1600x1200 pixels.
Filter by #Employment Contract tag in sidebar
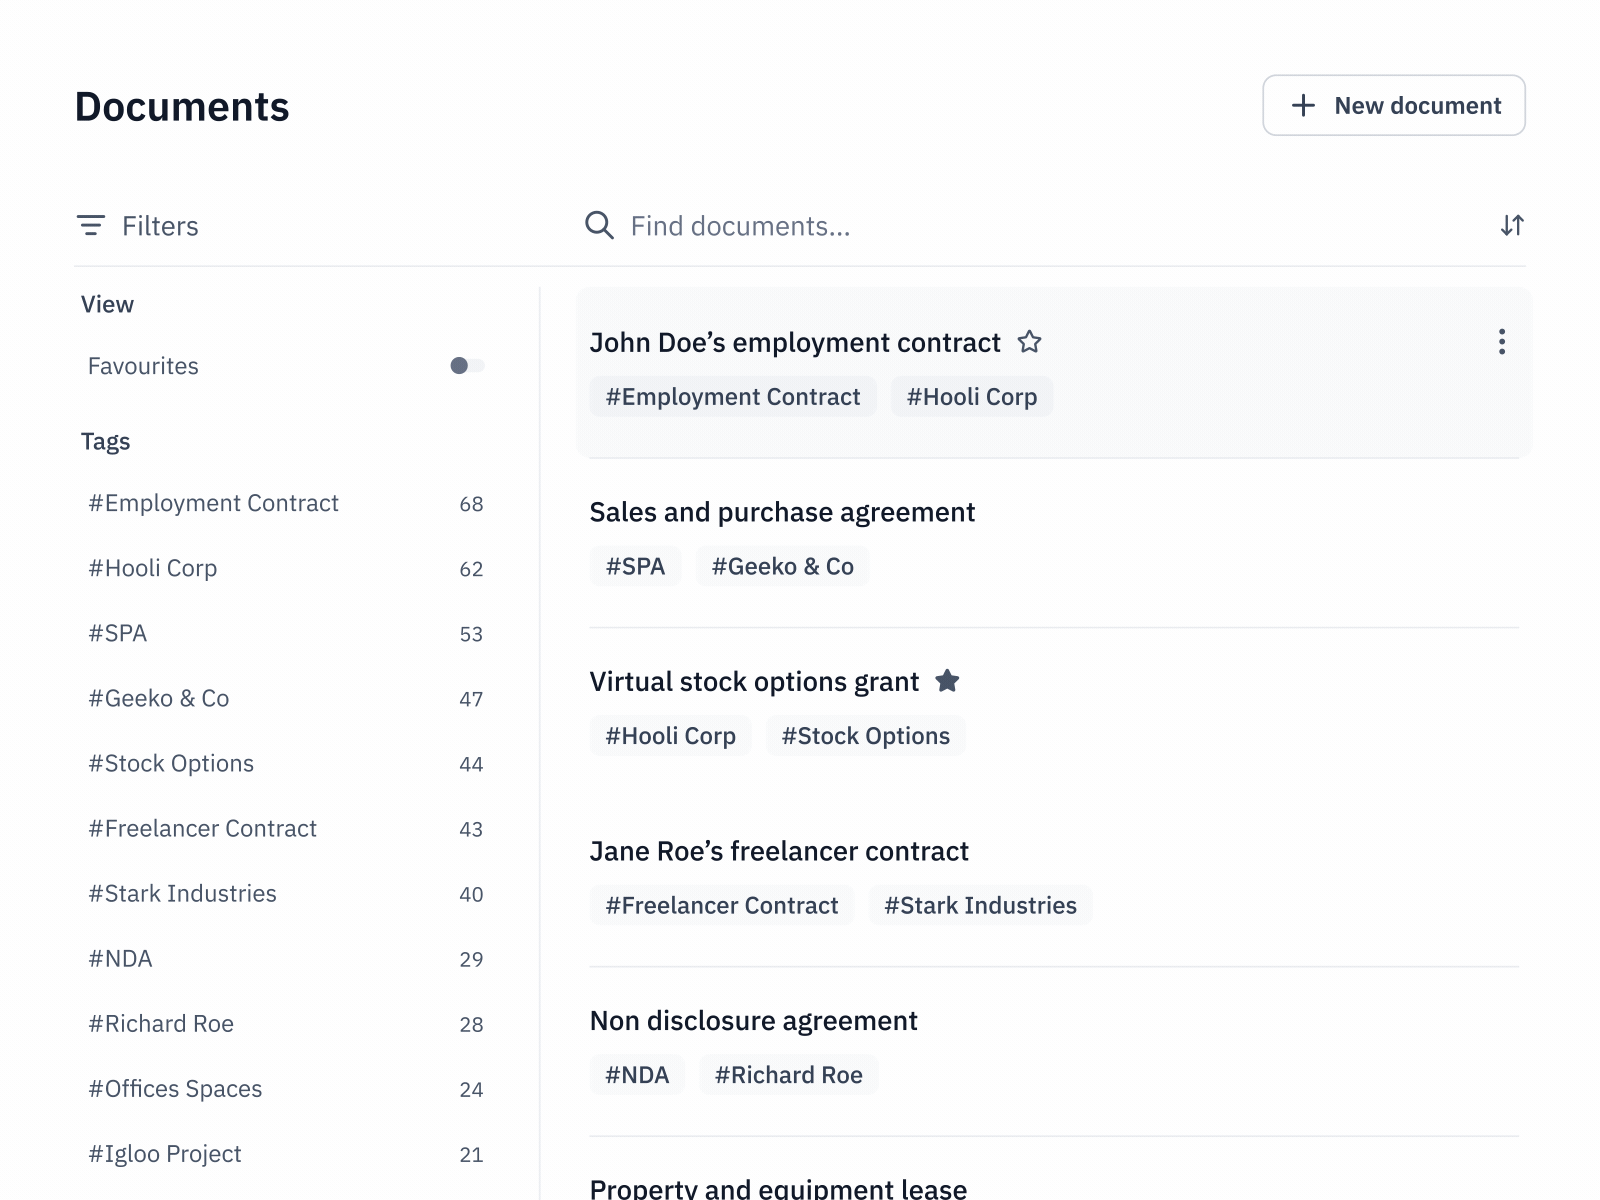(213, 503)
